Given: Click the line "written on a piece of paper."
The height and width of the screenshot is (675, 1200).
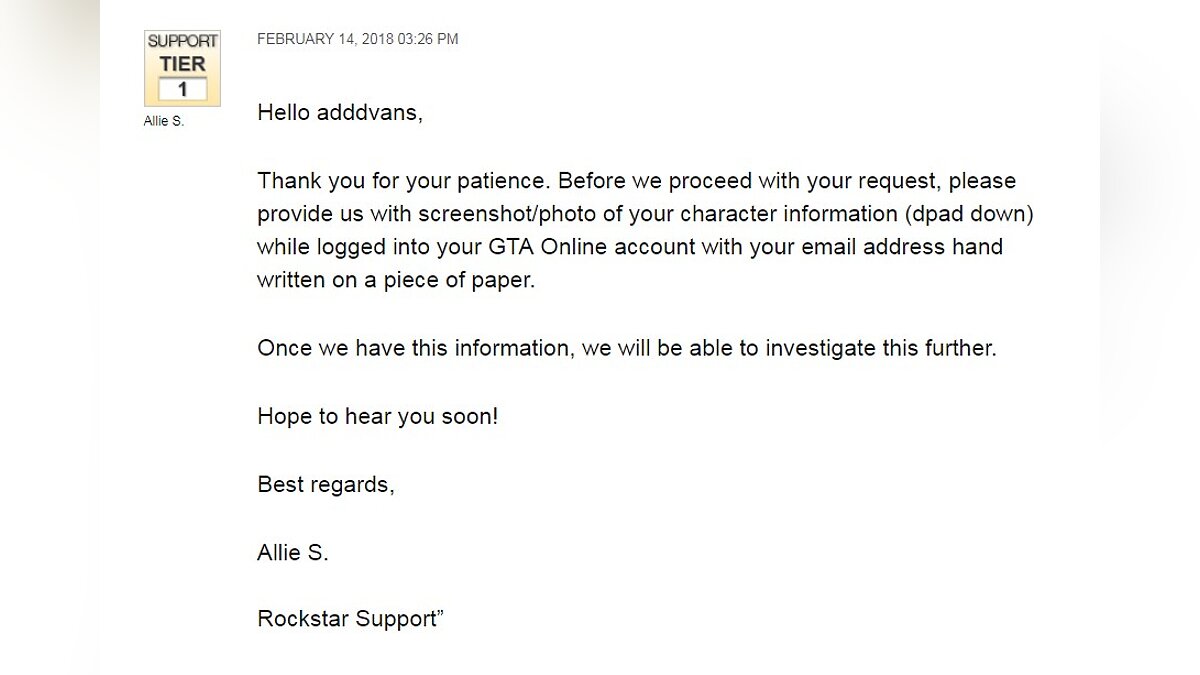Looking at the screenshot, I should (x=396, y=281).
